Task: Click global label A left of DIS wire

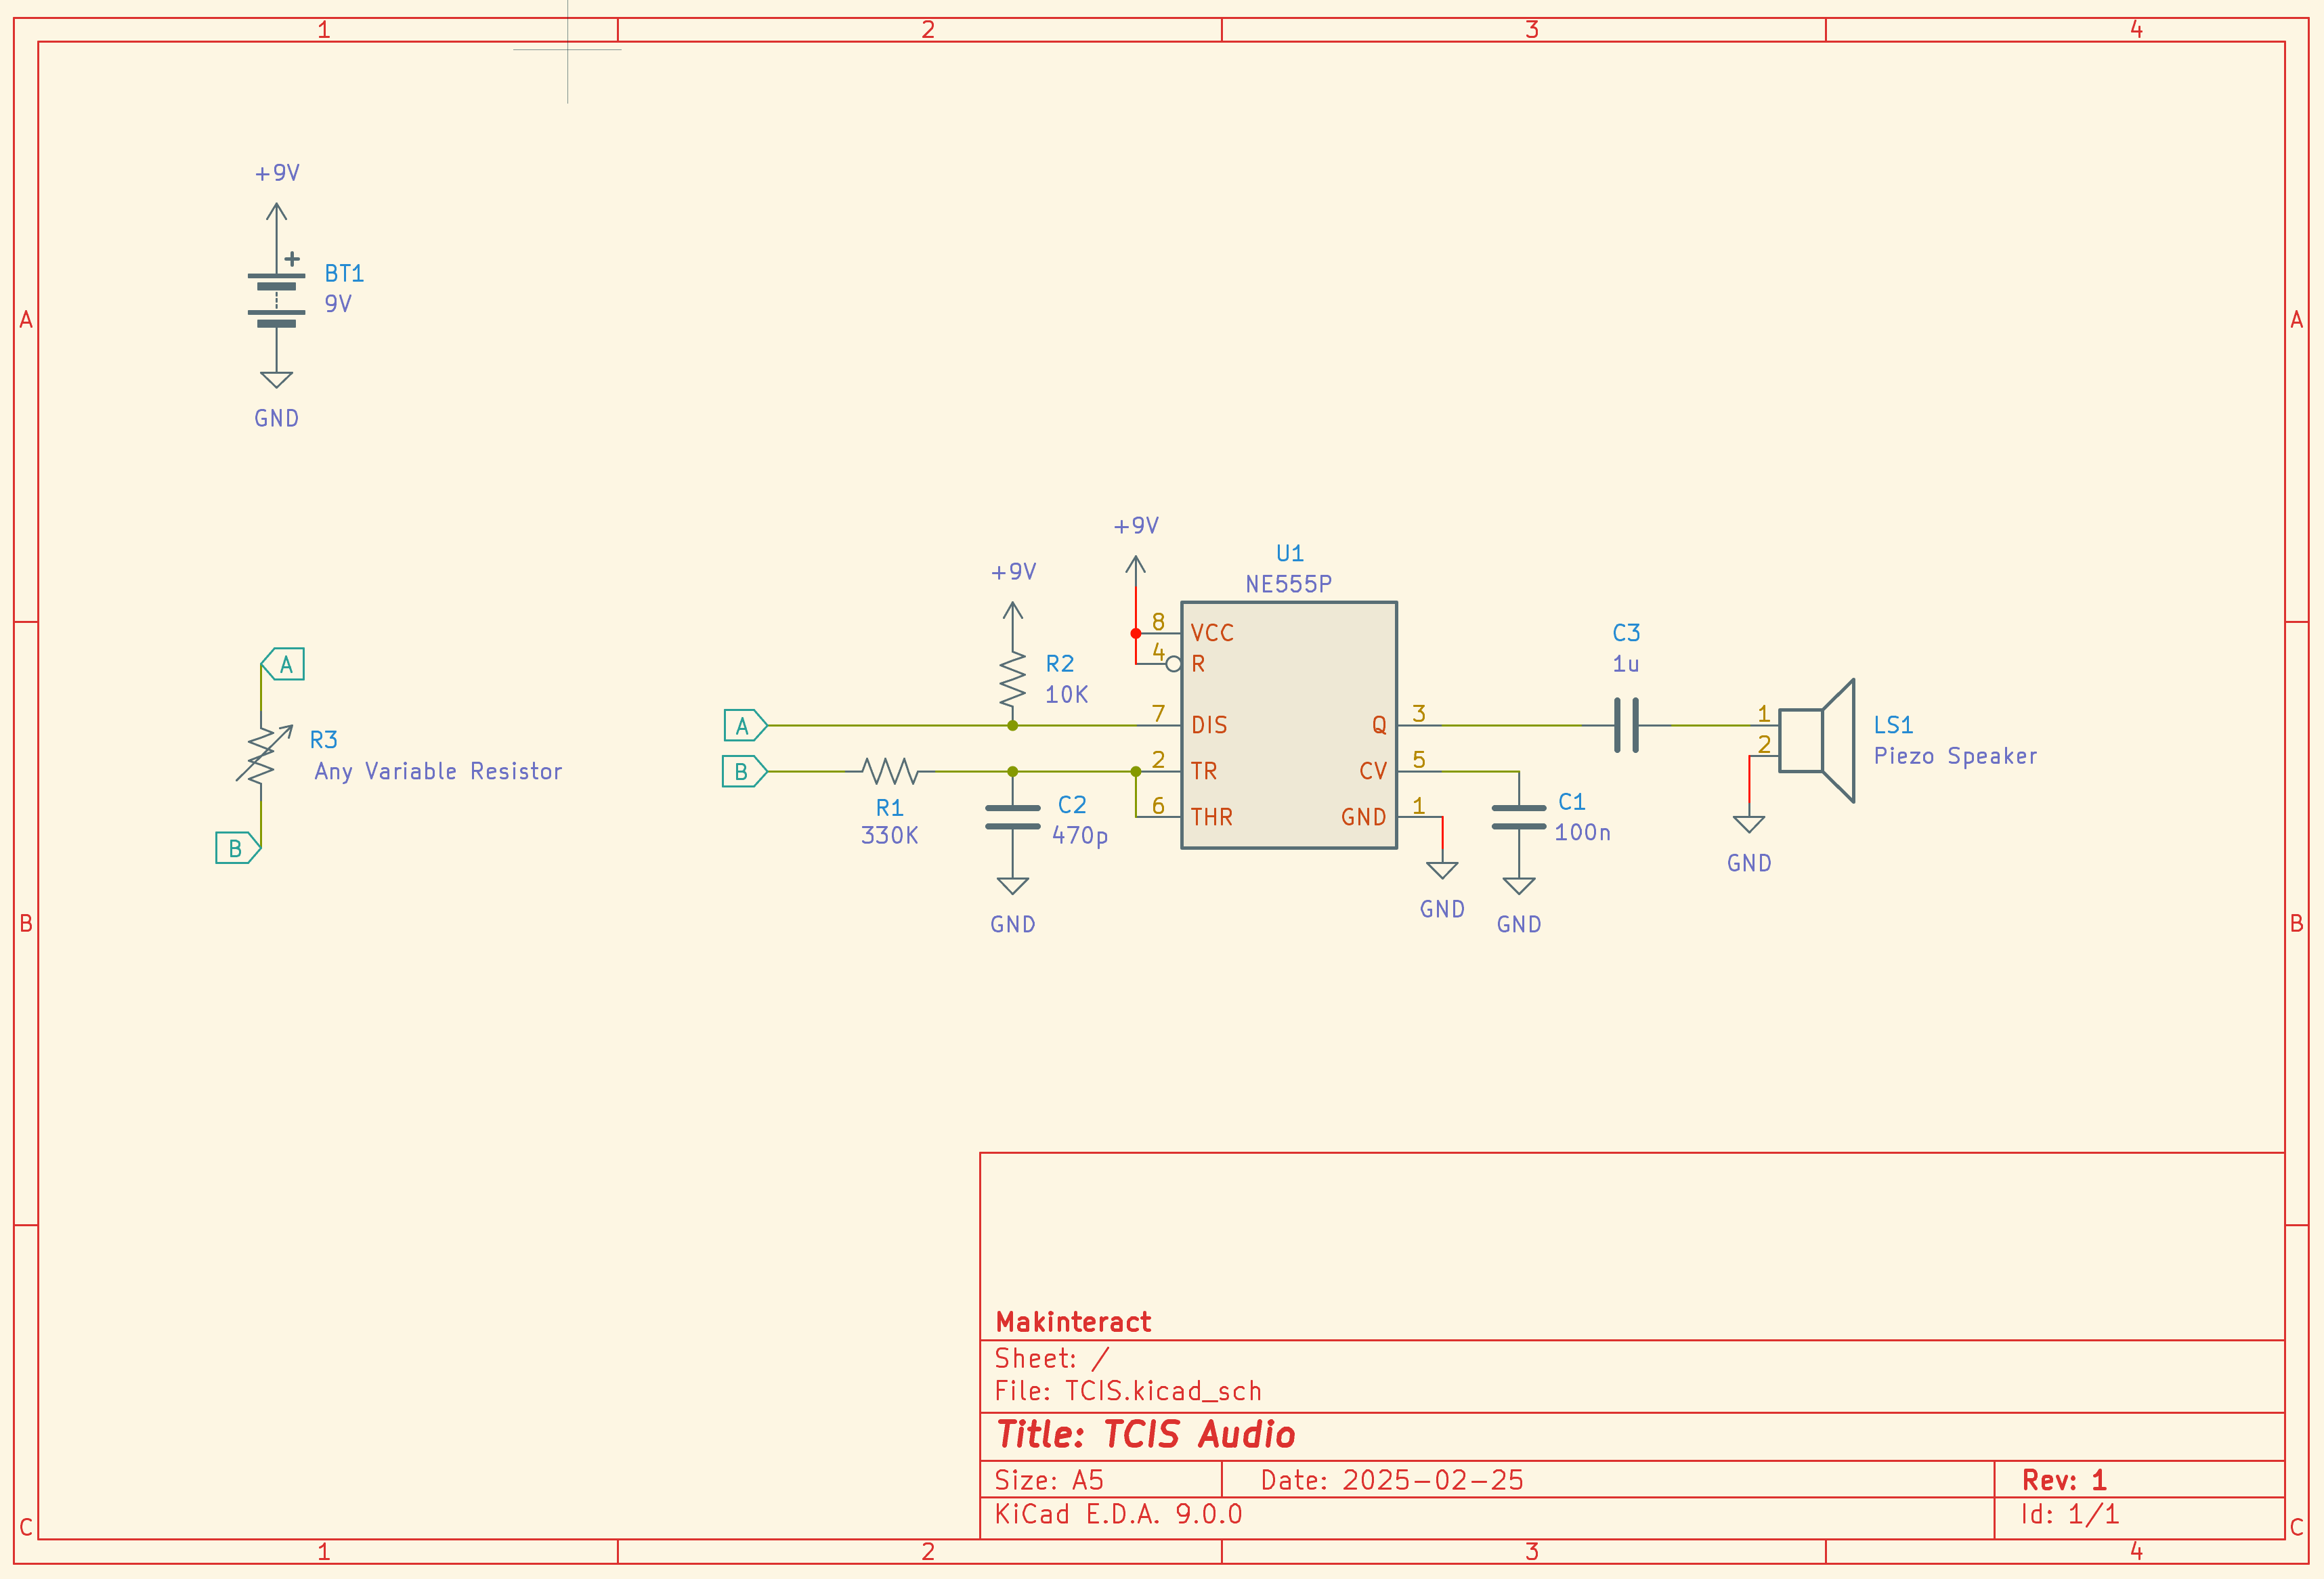Action: 745,725
